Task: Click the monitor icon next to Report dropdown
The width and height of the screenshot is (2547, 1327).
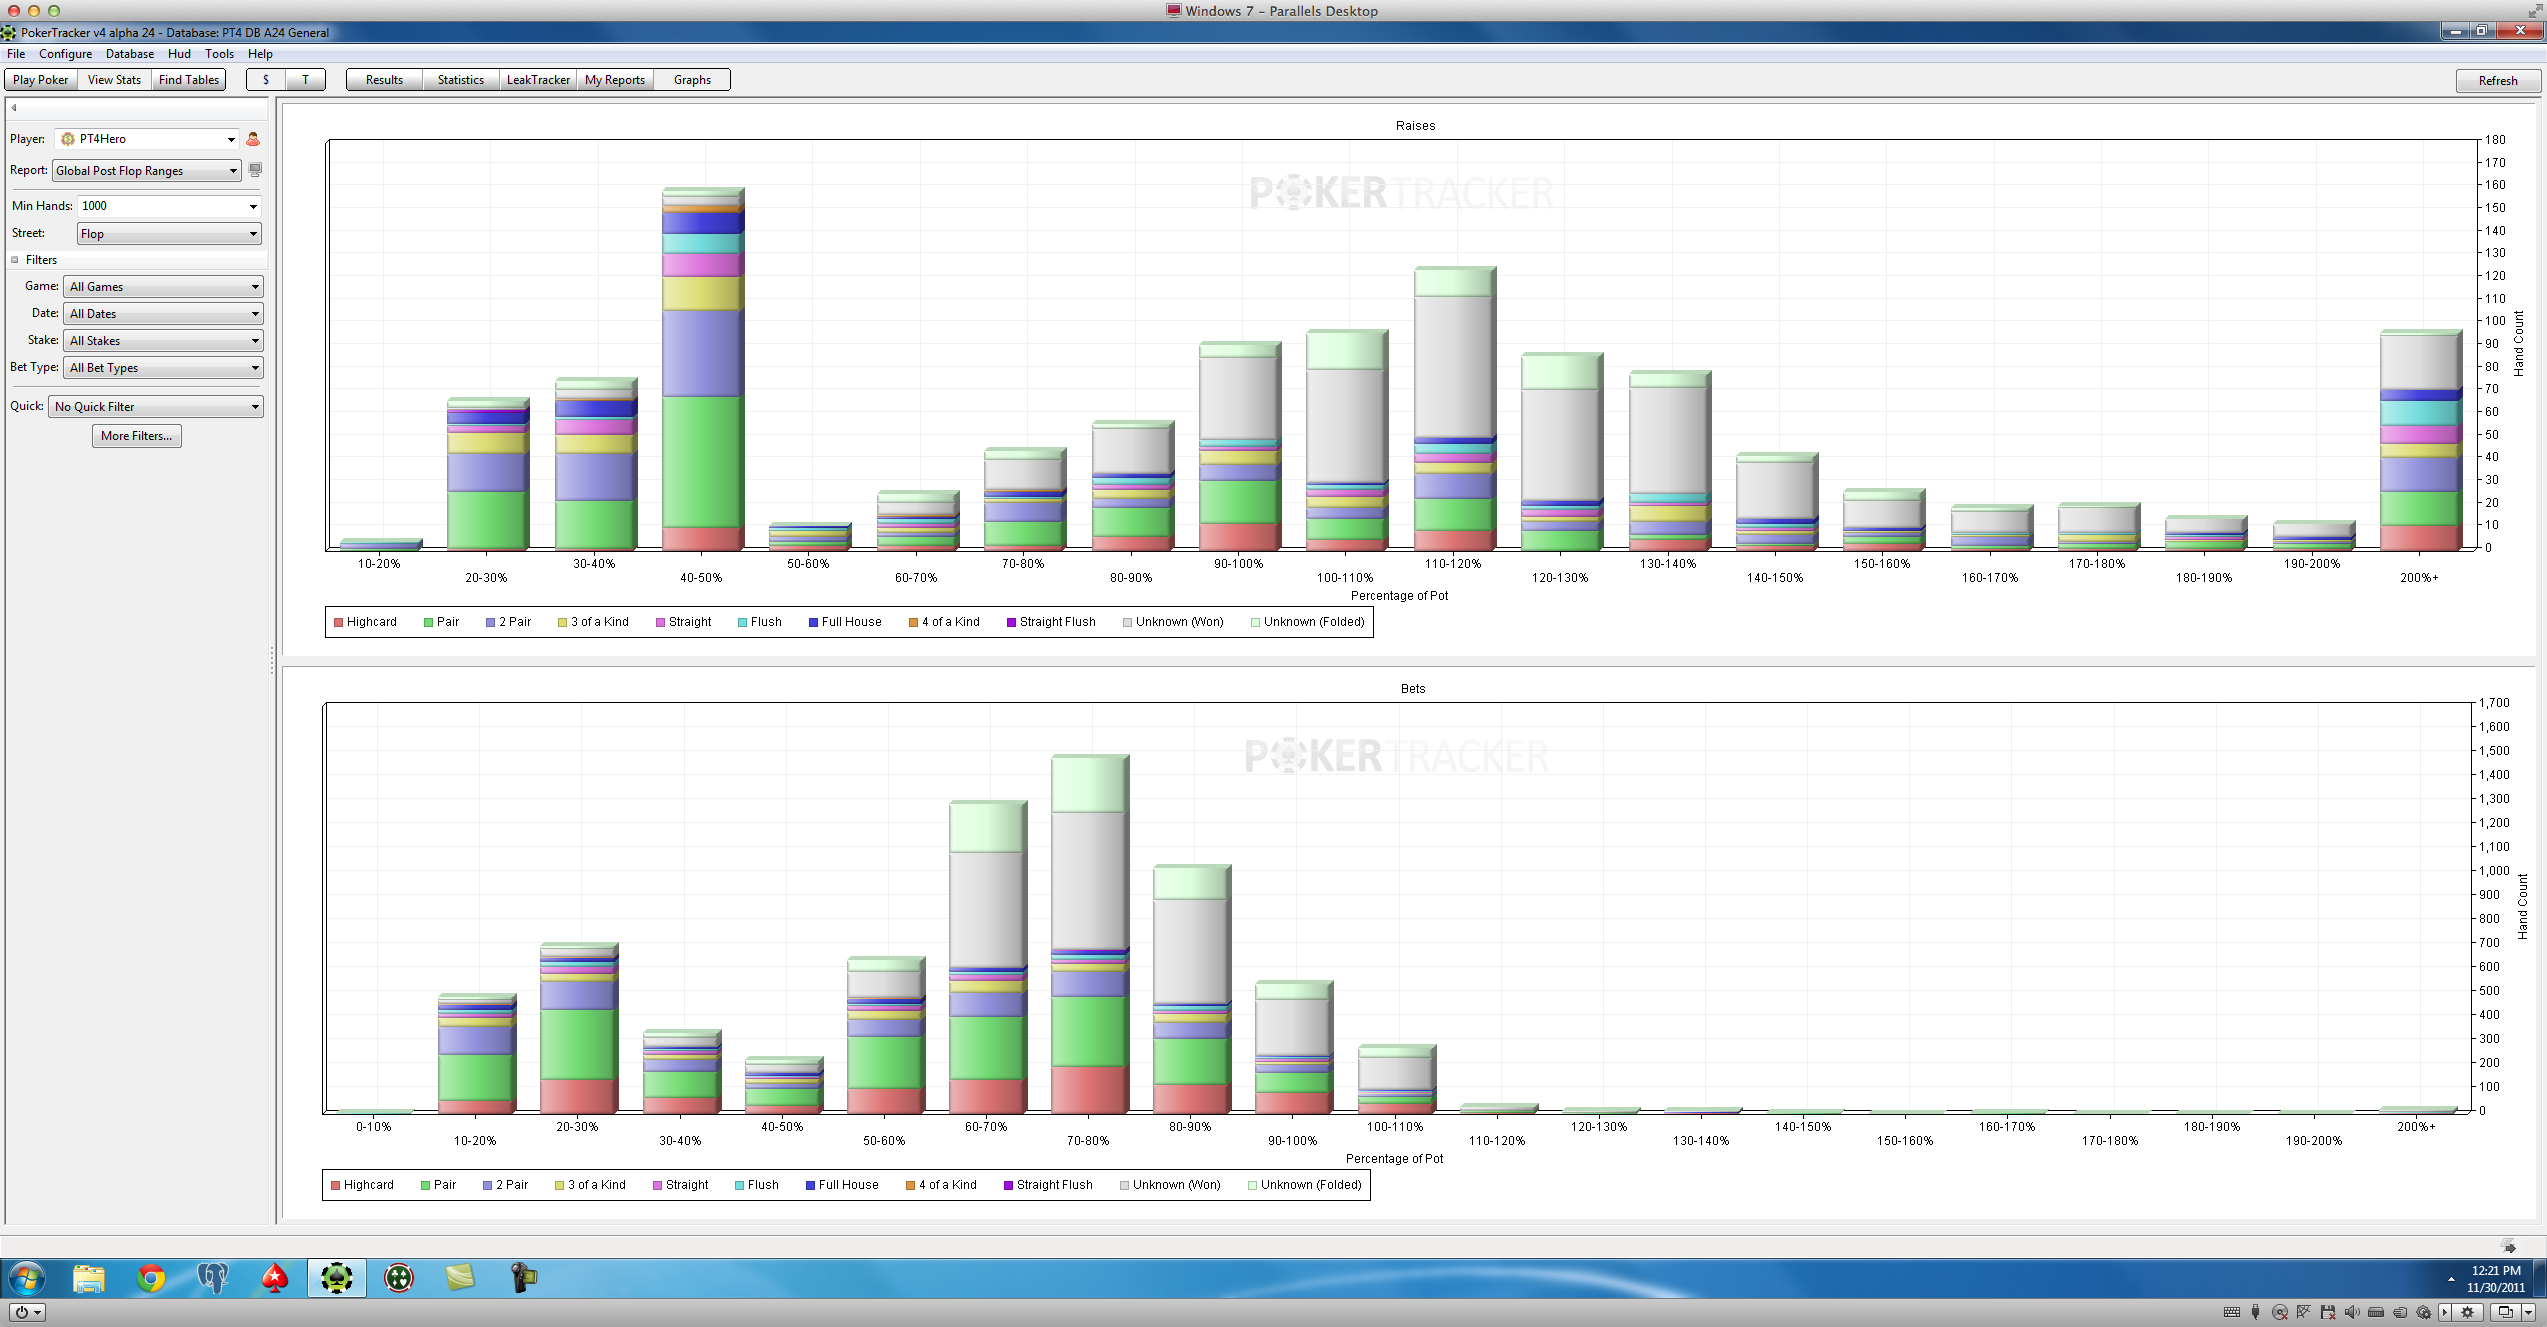Action: pyautogui.click(x=255, y=171)
